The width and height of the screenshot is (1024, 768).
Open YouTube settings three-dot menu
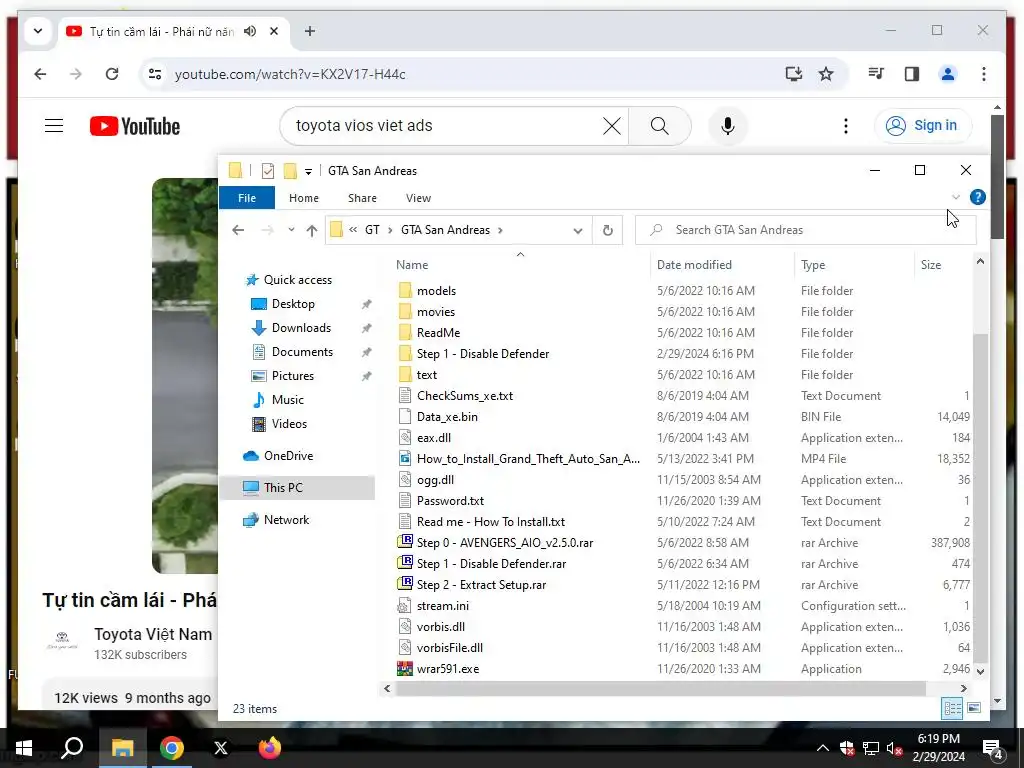(x=846, y=125)
